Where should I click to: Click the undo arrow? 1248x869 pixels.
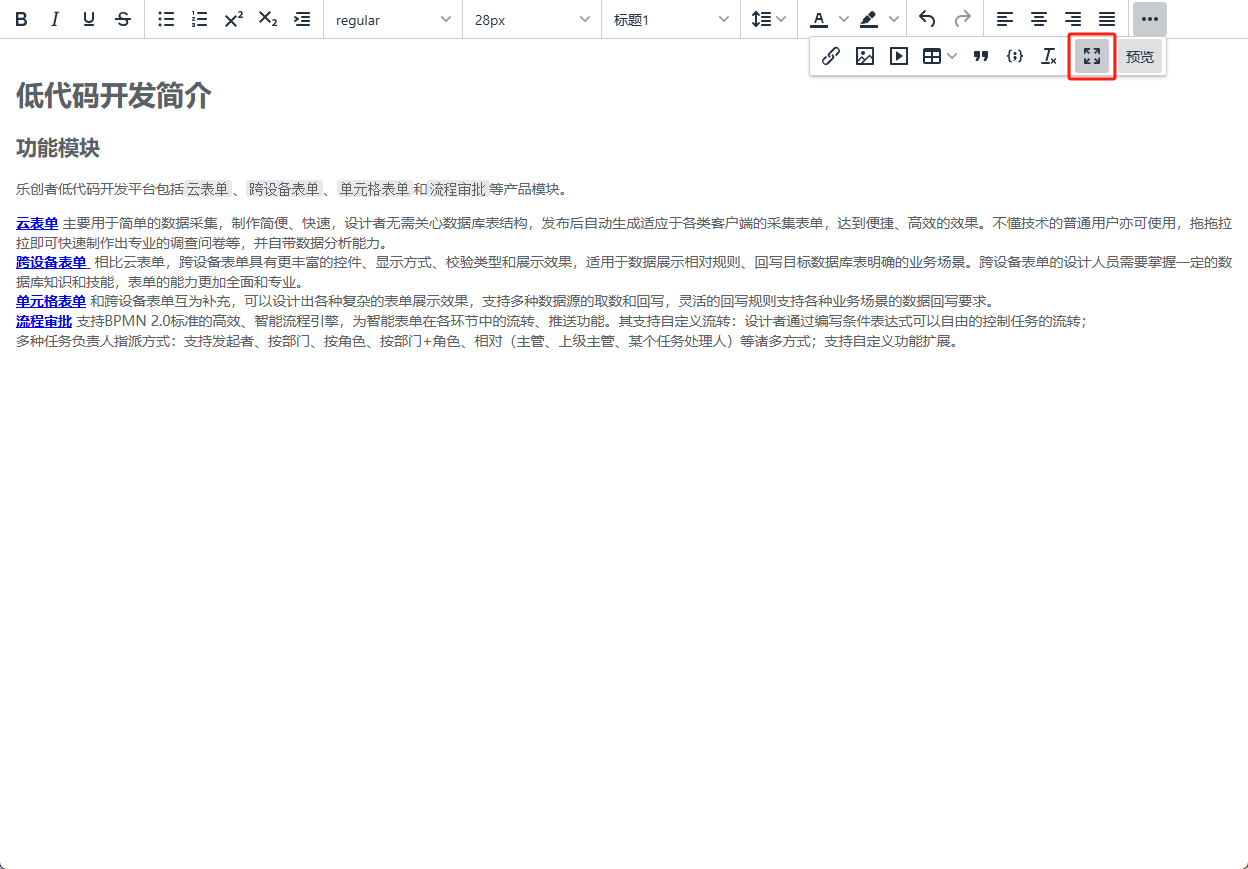coord(927,19)
